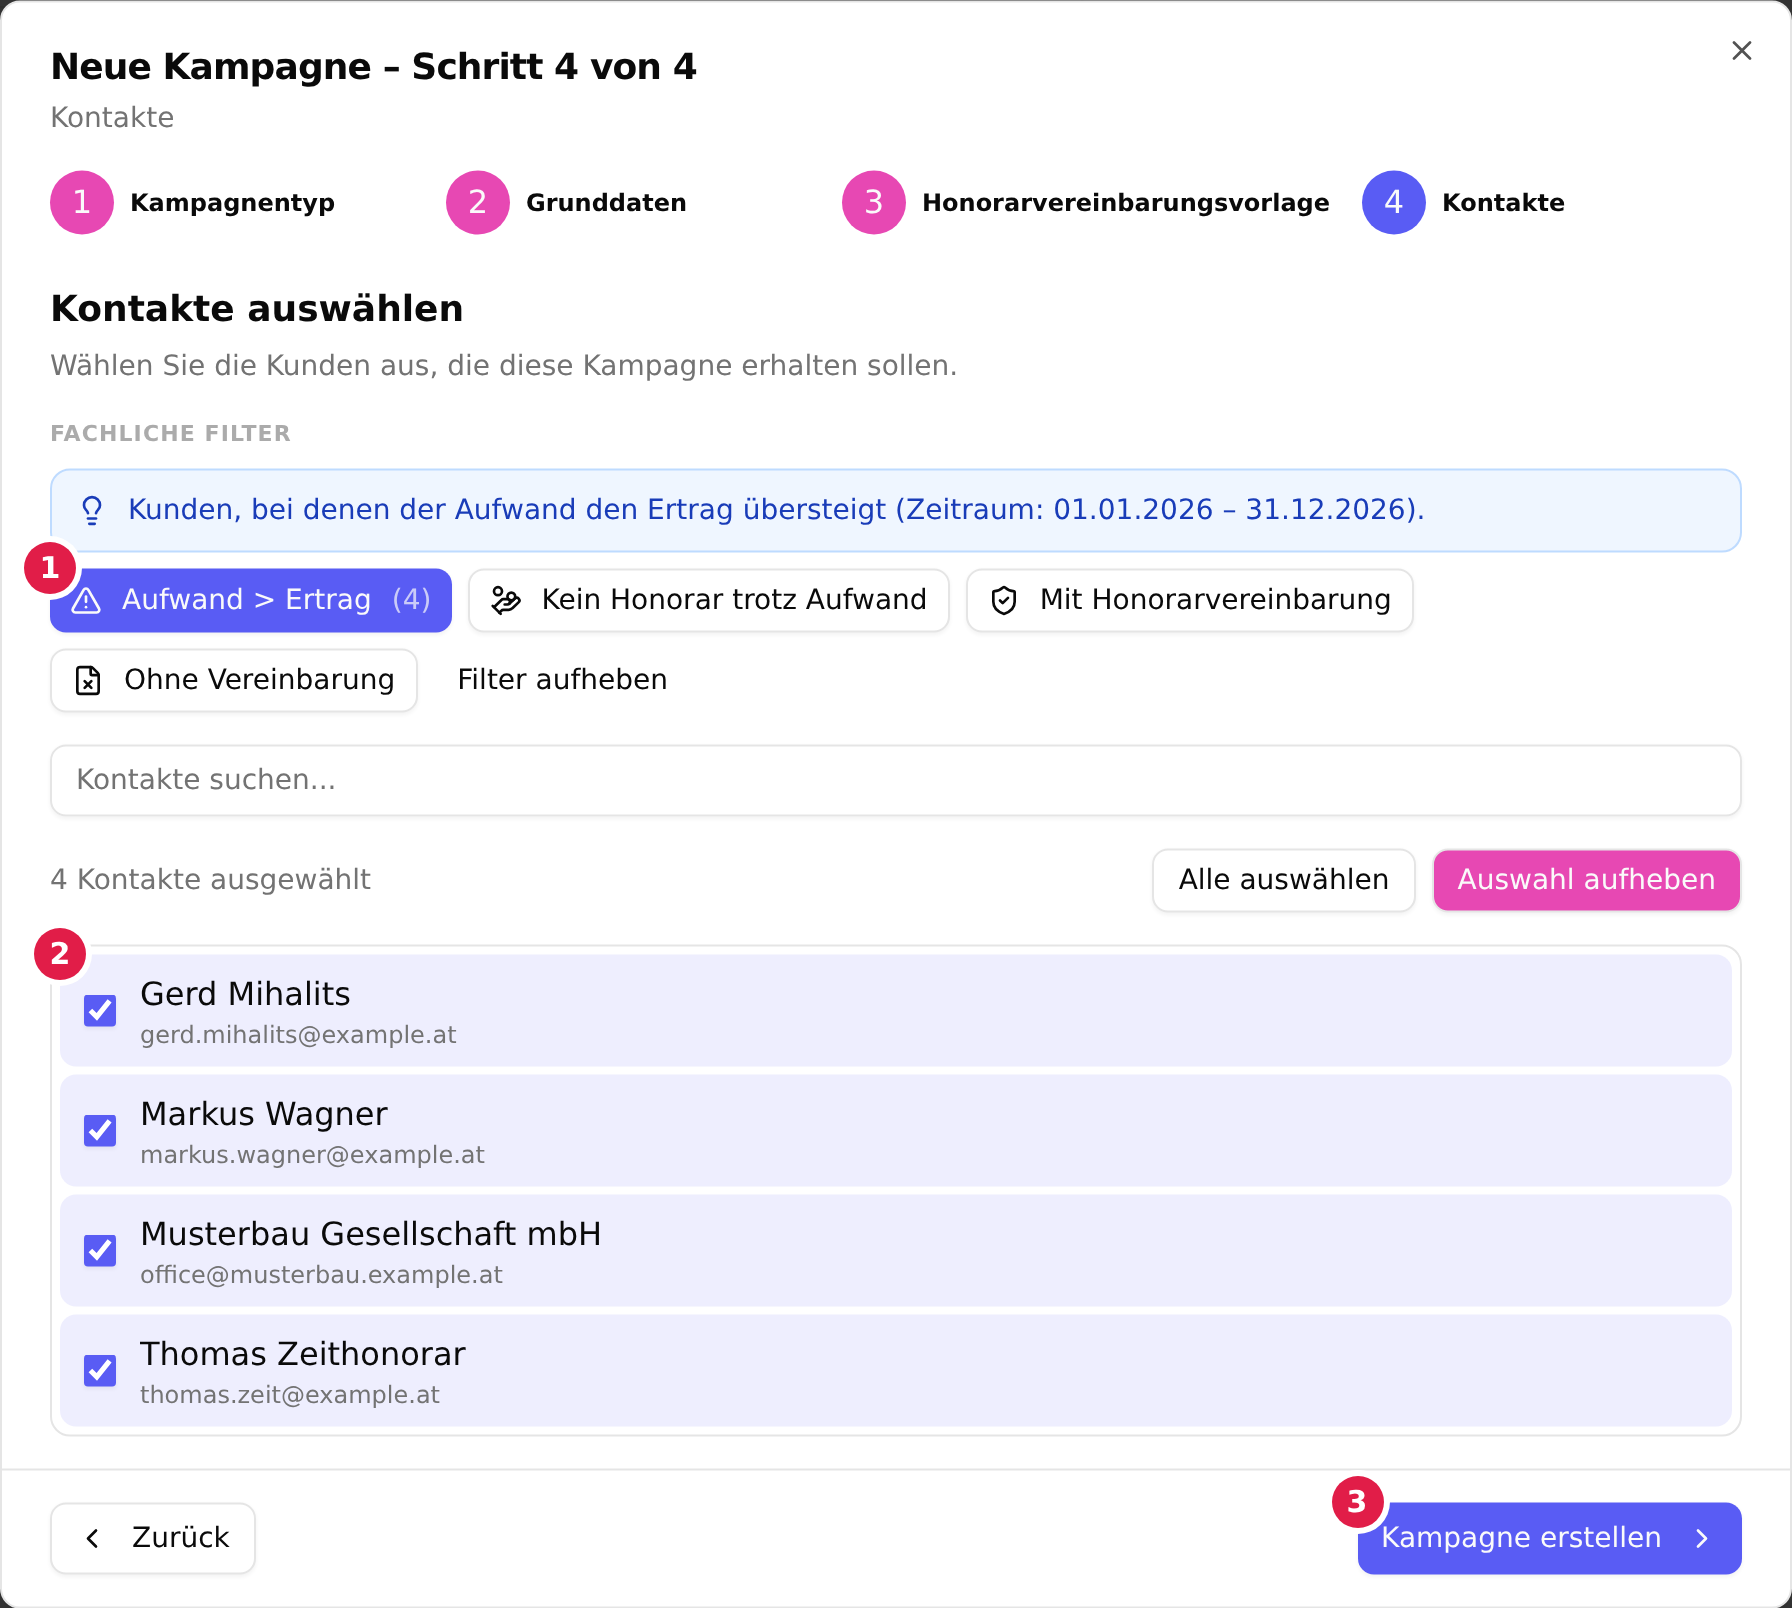Click the hand-coins icon on Kein Honorar filter
This screenshot has width=1792, height=1608.
coord(506,600)
